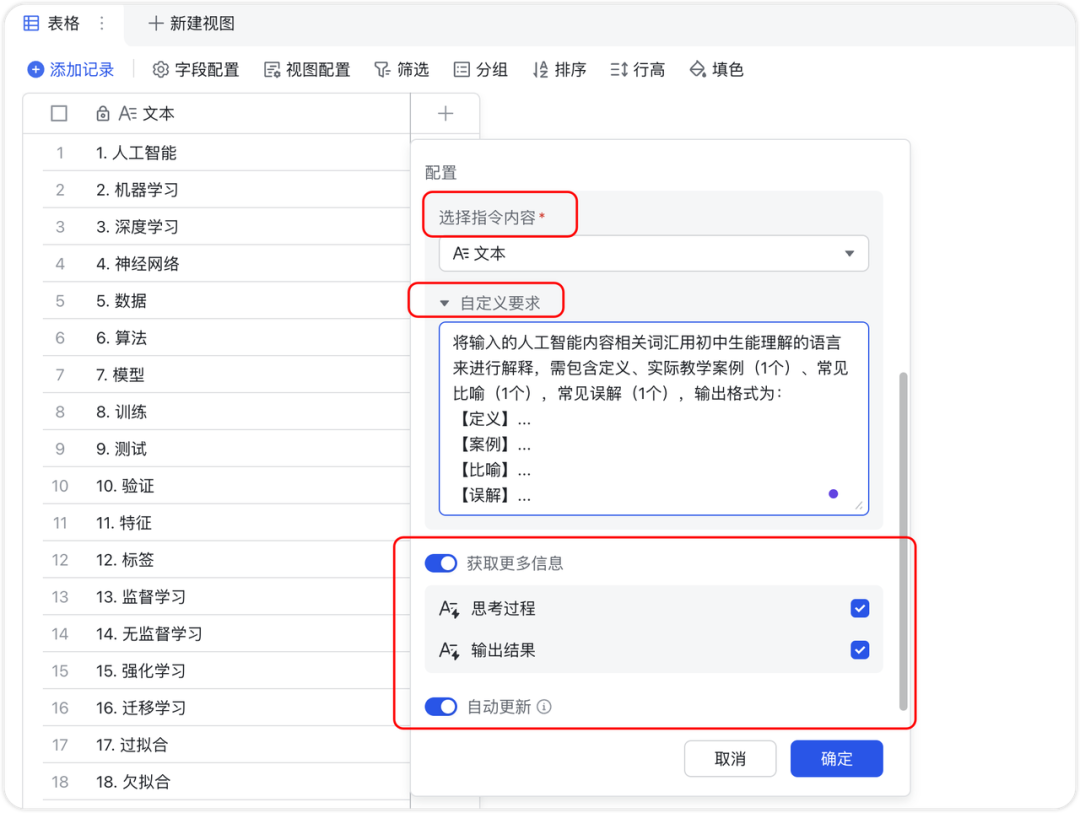Open the 分组 grouping menu
The image size is (1080, 813).
[x=481, y=70]
